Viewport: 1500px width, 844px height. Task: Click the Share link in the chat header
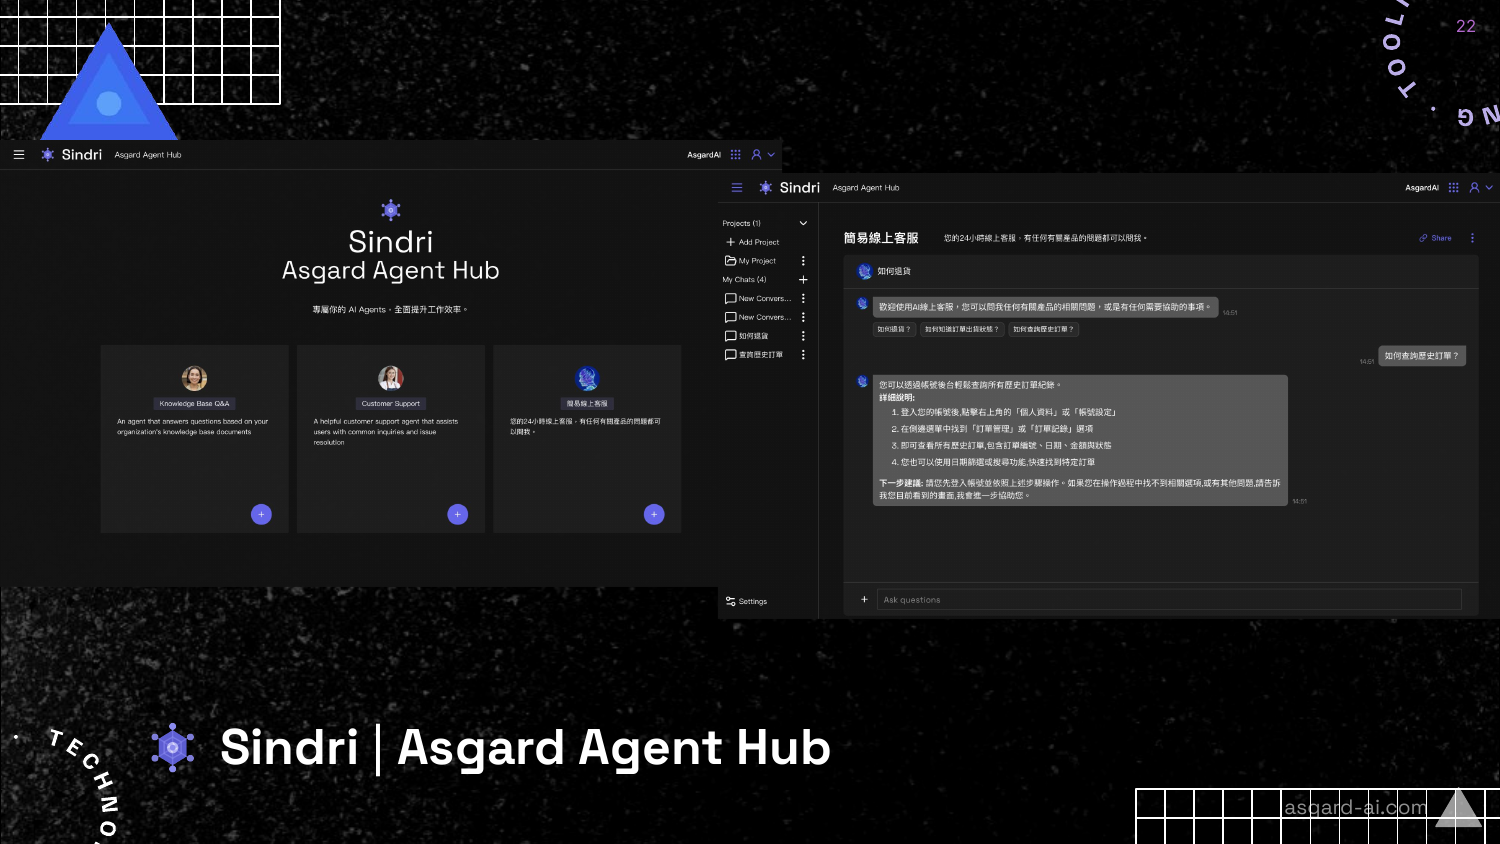1436,238
